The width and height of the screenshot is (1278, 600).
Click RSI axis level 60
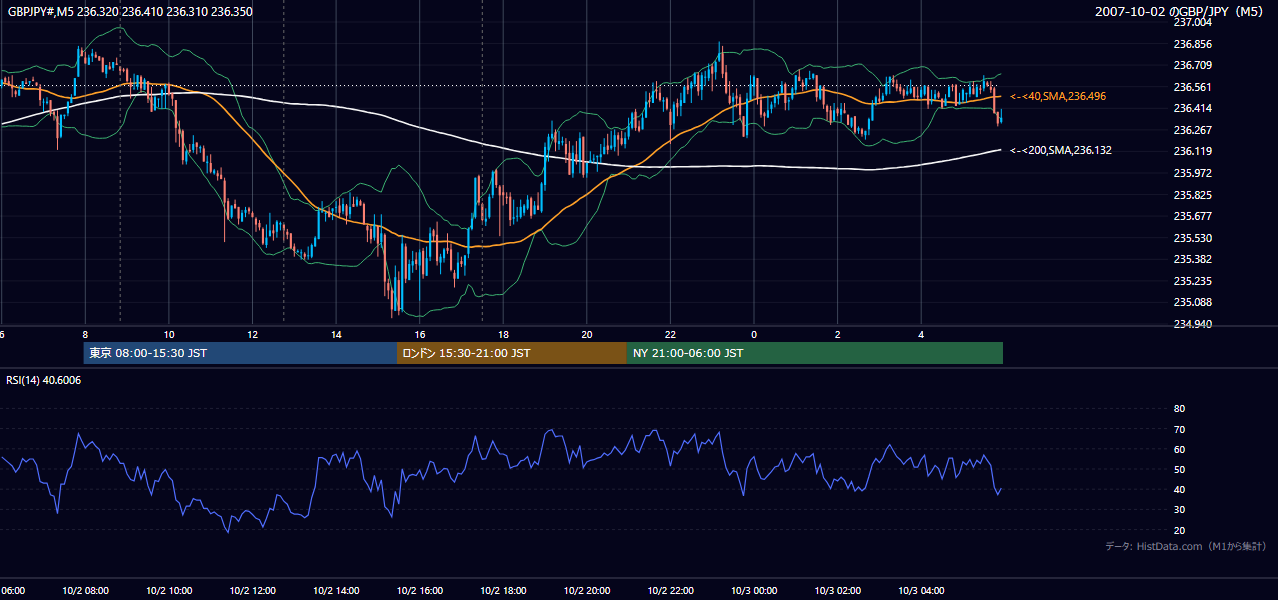tap(1179, 449)
